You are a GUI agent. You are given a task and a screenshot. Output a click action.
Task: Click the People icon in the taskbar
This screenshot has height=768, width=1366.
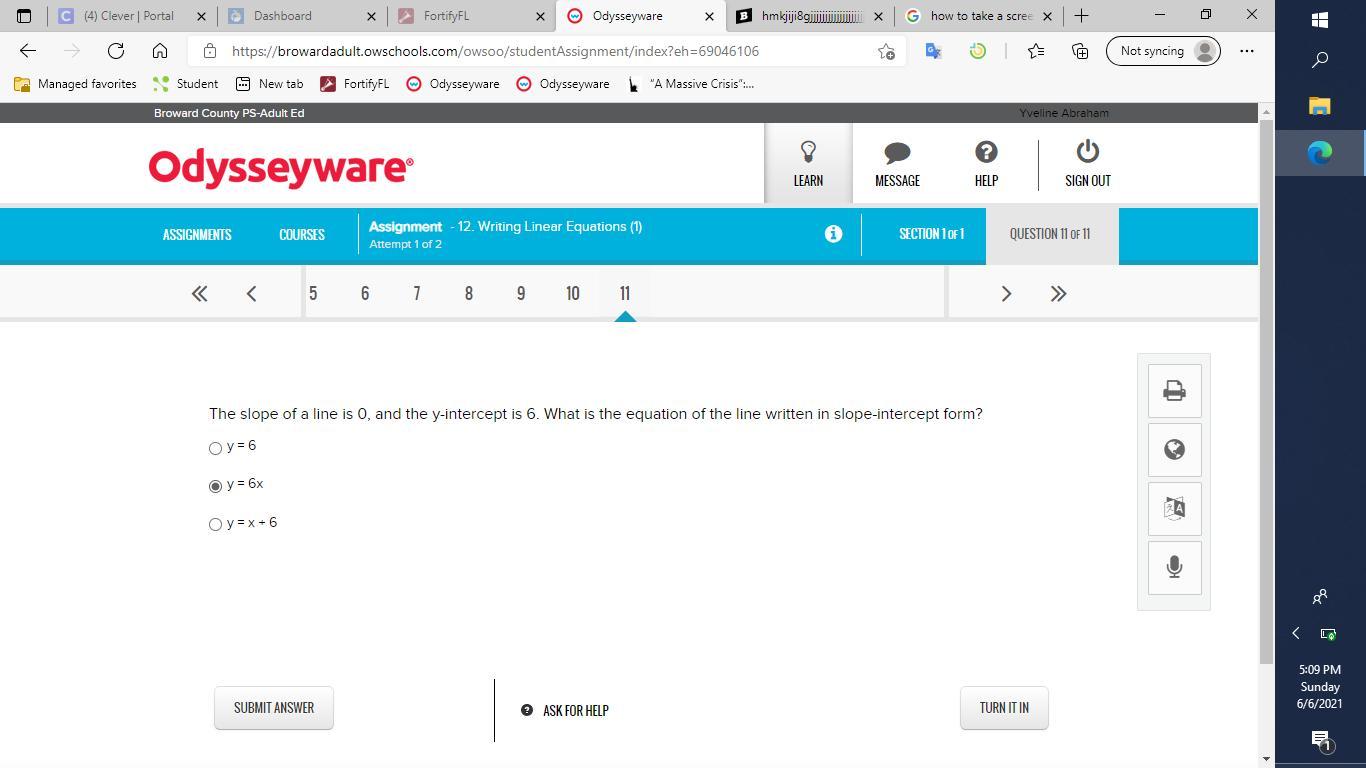pyautogui.click(x=1320, y=597)
